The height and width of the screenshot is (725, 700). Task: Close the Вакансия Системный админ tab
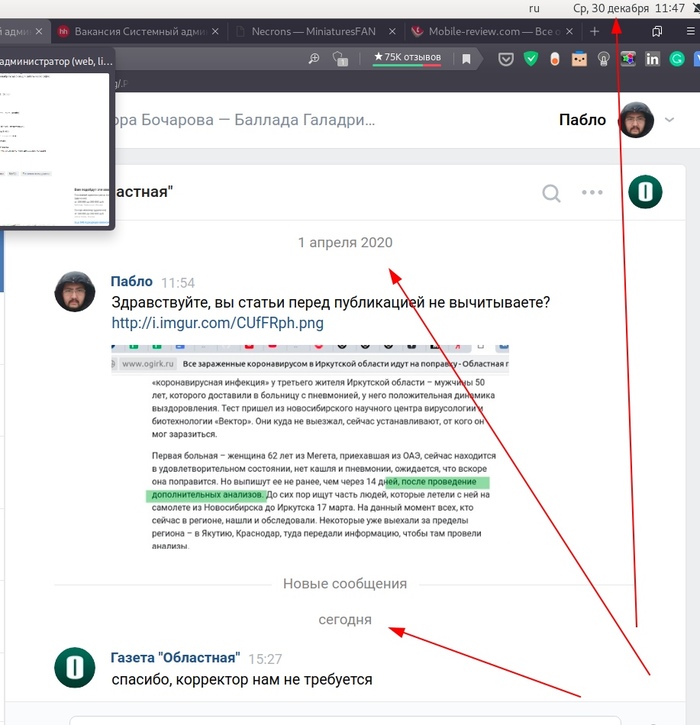(215, 31)
